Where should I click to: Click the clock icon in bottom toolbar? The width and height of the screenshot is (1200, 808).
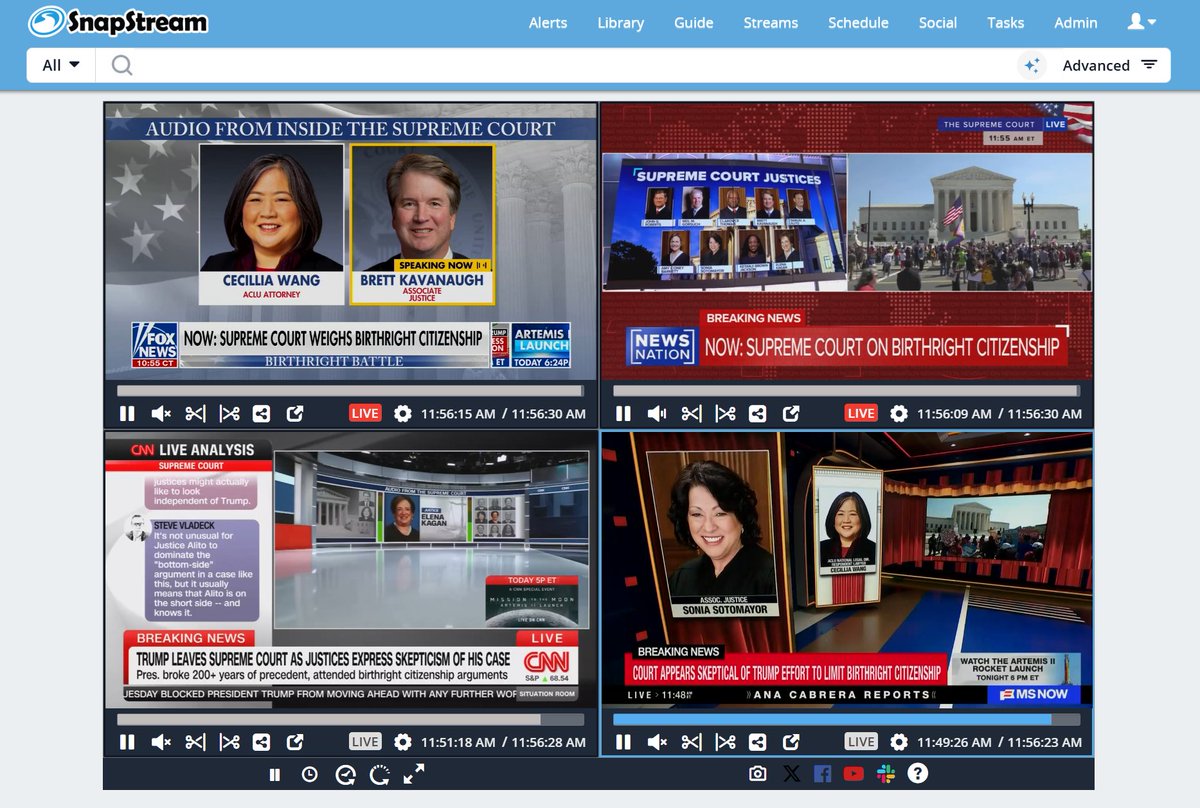pyautogui.click(x=310, y=774)
